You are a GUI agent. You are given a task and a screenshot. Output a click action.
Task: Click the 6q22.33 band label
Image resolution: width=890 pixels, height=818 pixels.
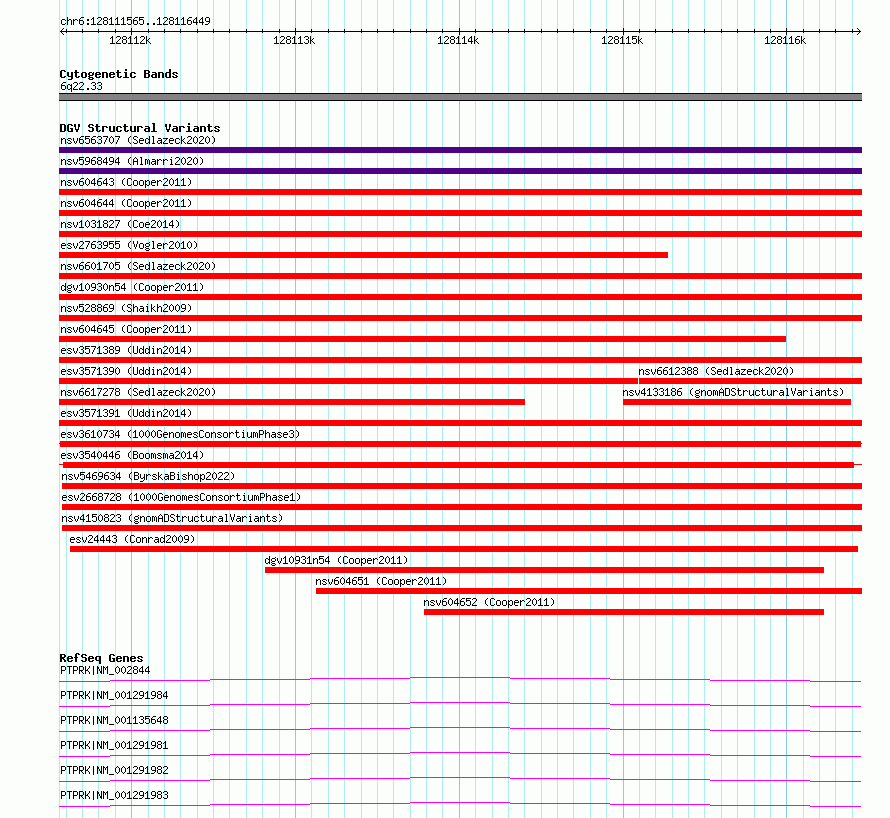[81, 86]
